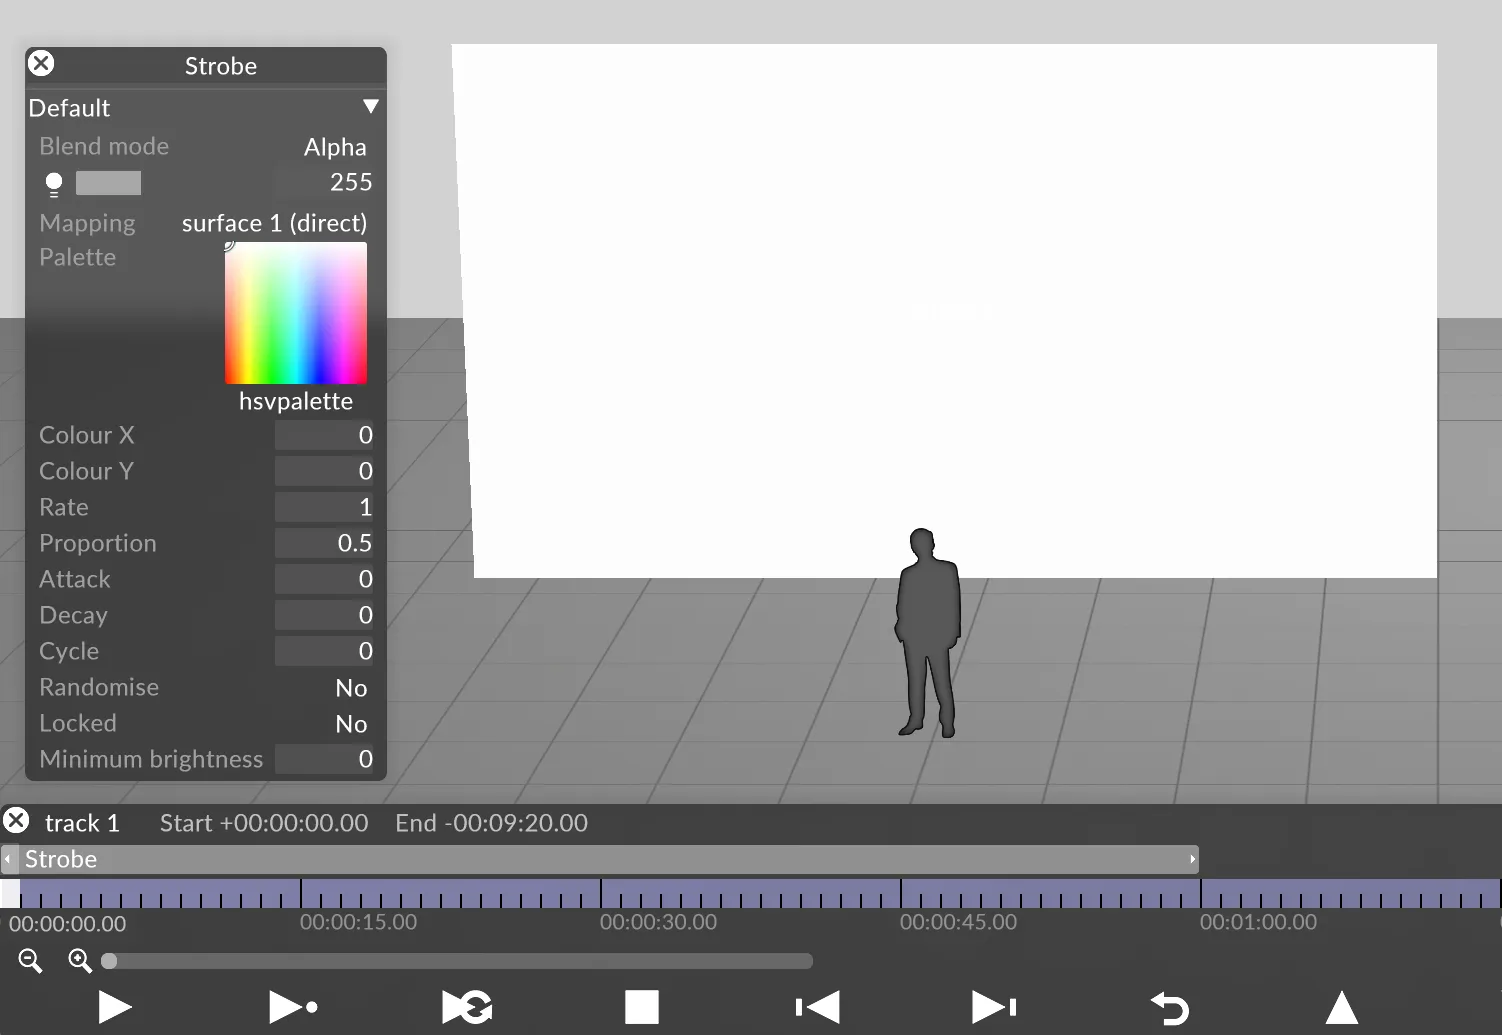Zoom out the timeline
Viewport: 1502px width, 1035px height.
(30, 961)
